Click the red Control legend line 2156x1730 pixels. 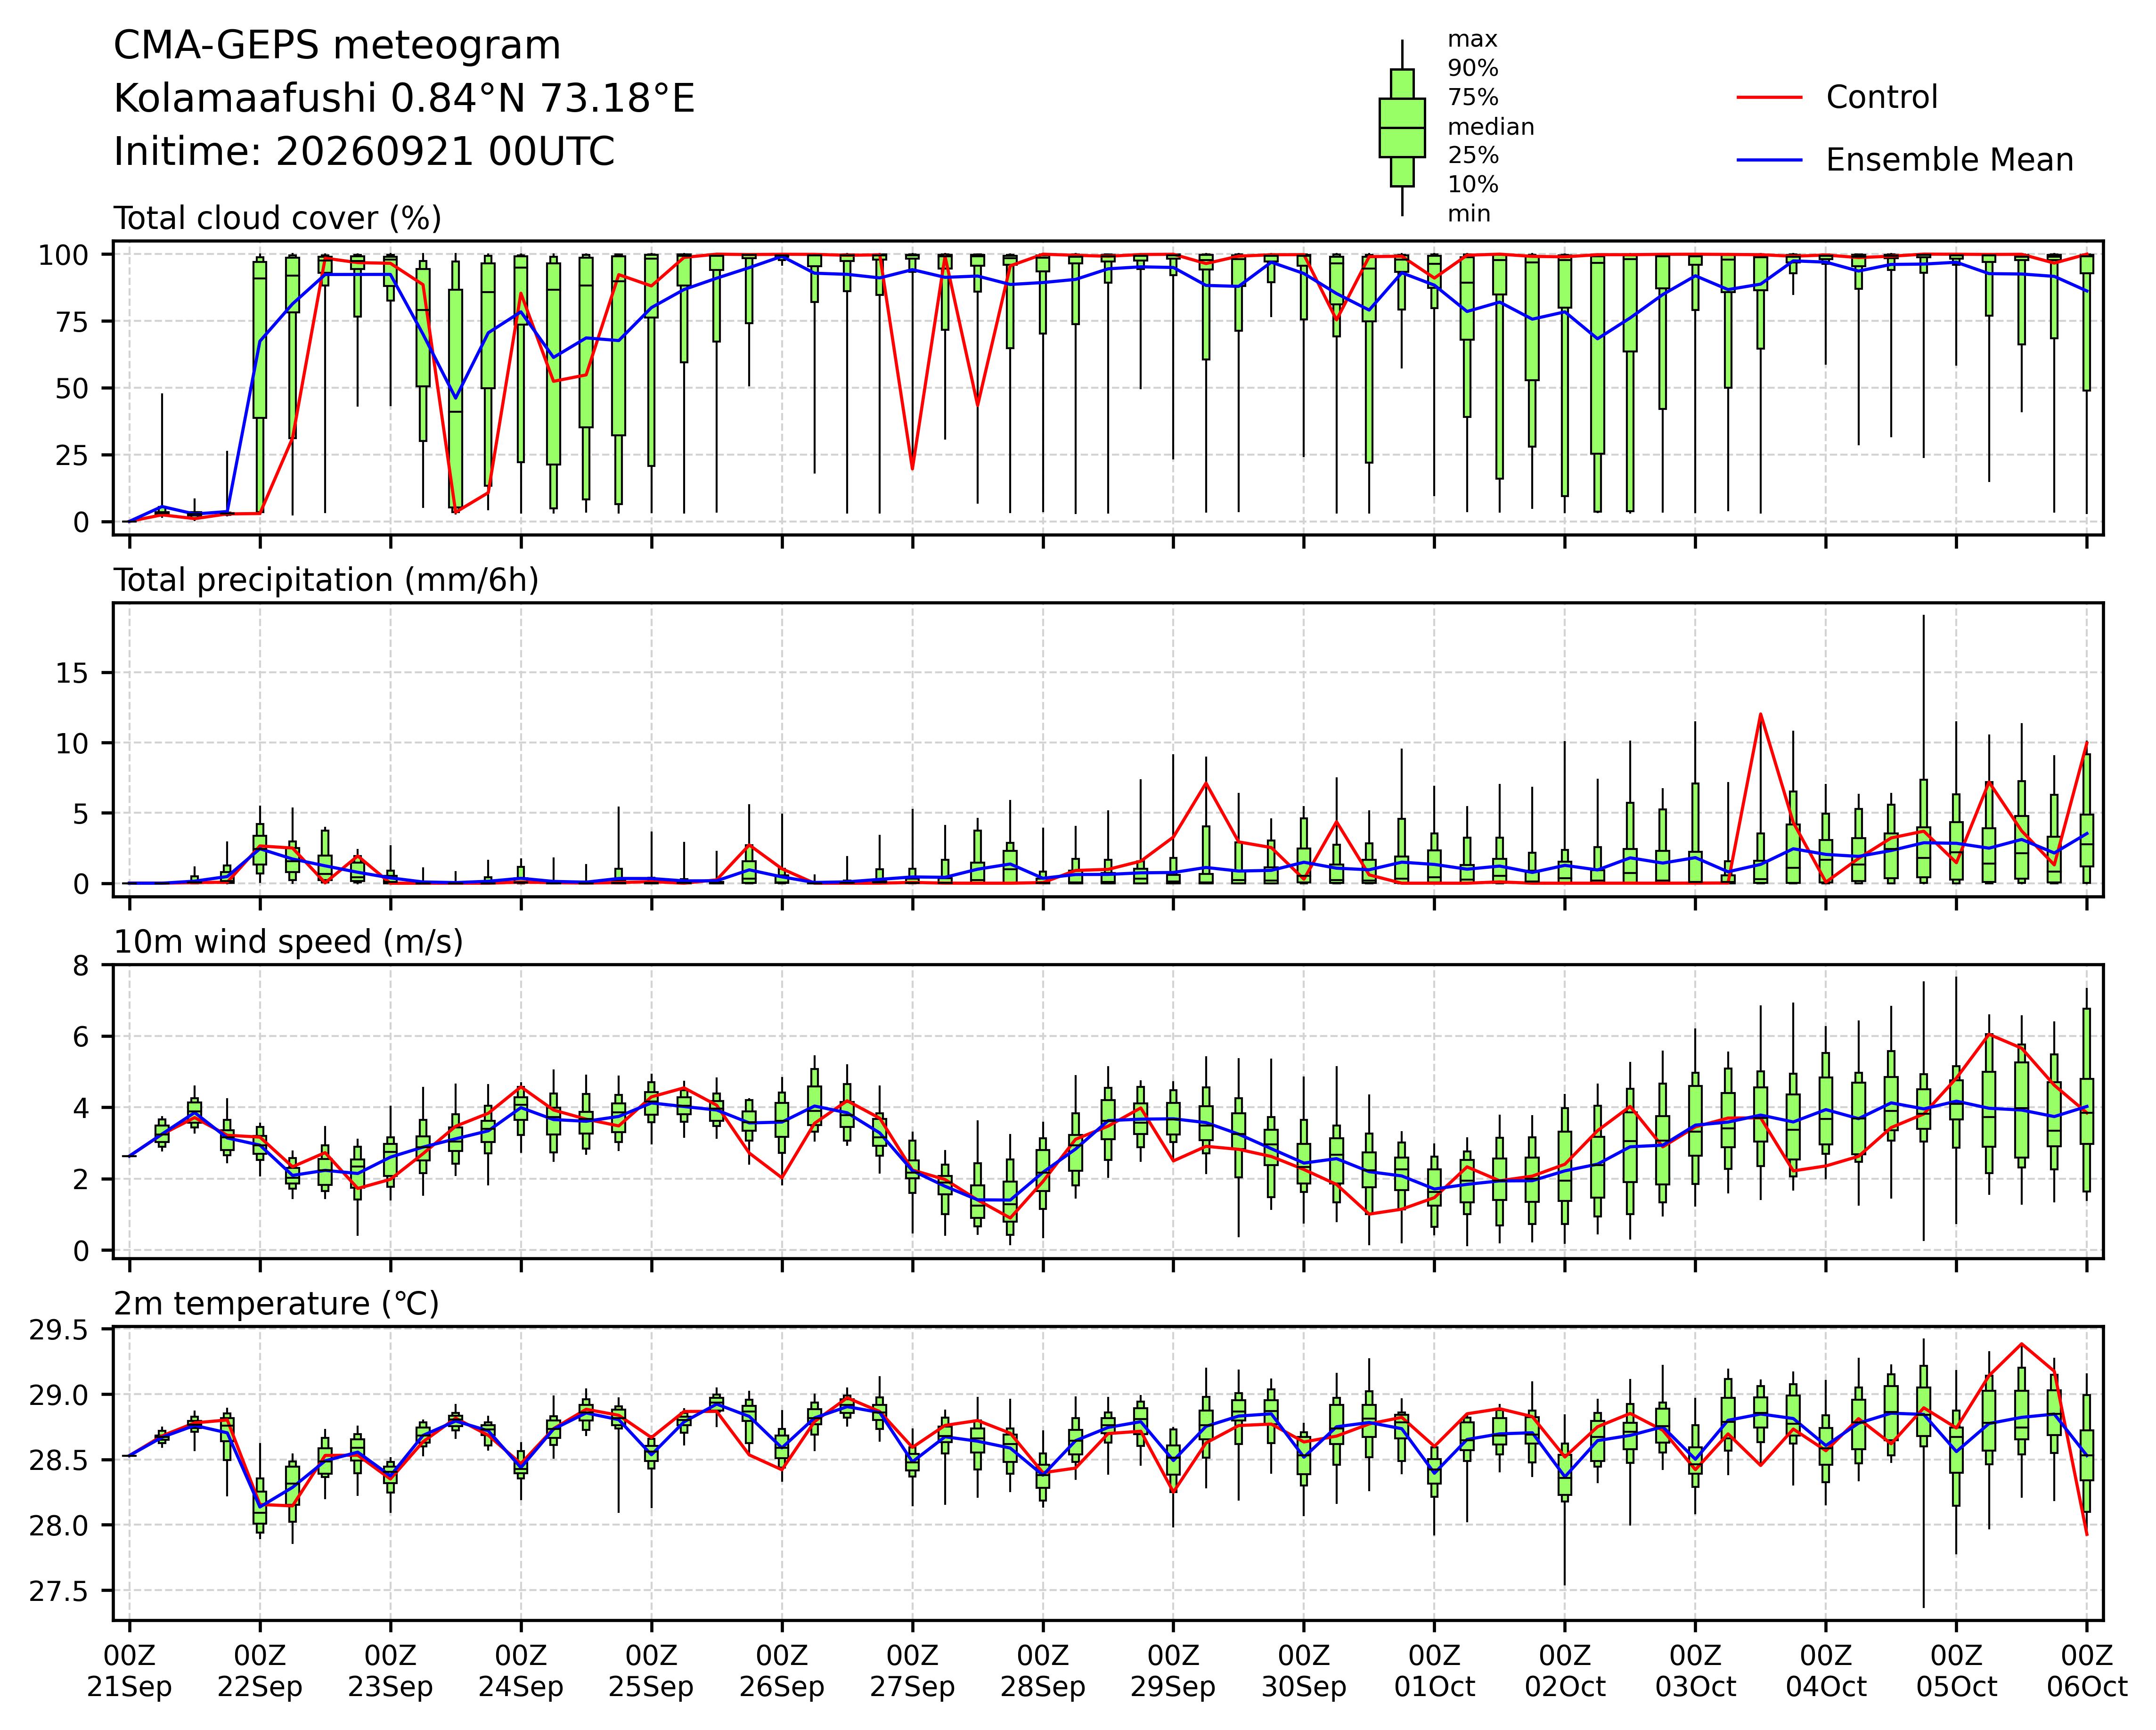pyautogui.click(x=1770, y=98)
